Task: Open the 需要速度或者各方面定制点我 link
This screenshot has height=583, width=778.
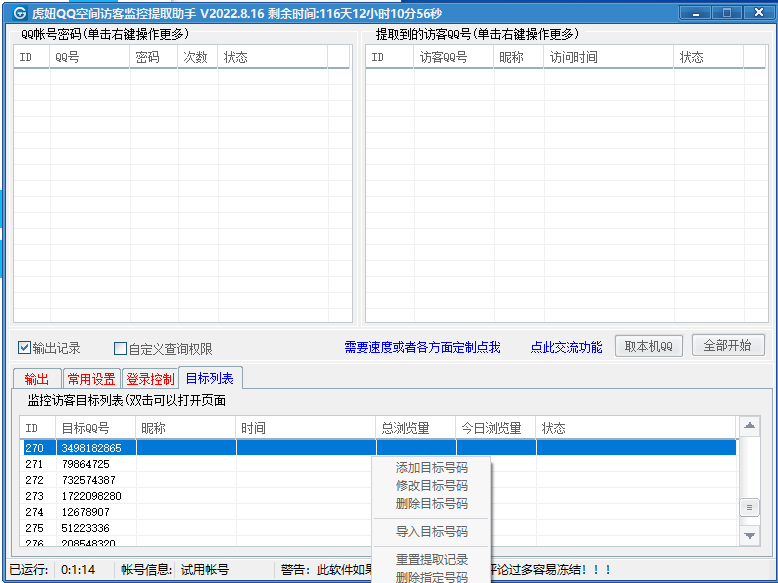Action: point(422,347)
